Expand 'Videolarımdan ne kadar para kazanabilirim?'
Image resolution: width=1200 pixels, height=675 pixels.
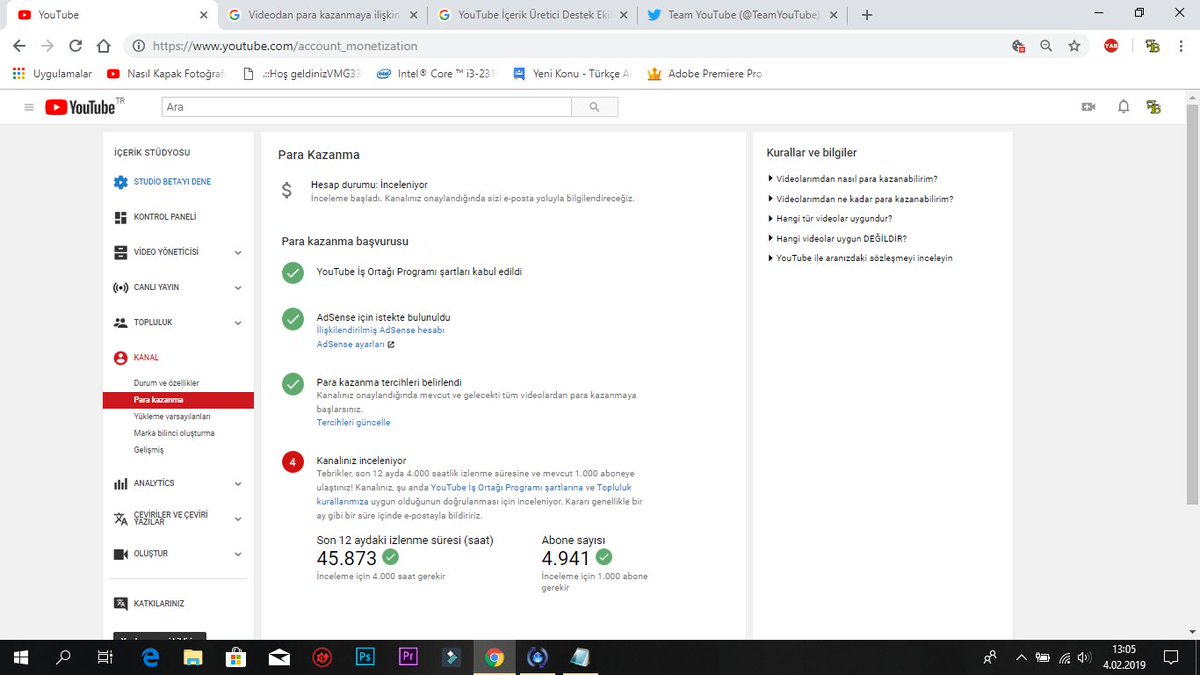click(860, 199)
